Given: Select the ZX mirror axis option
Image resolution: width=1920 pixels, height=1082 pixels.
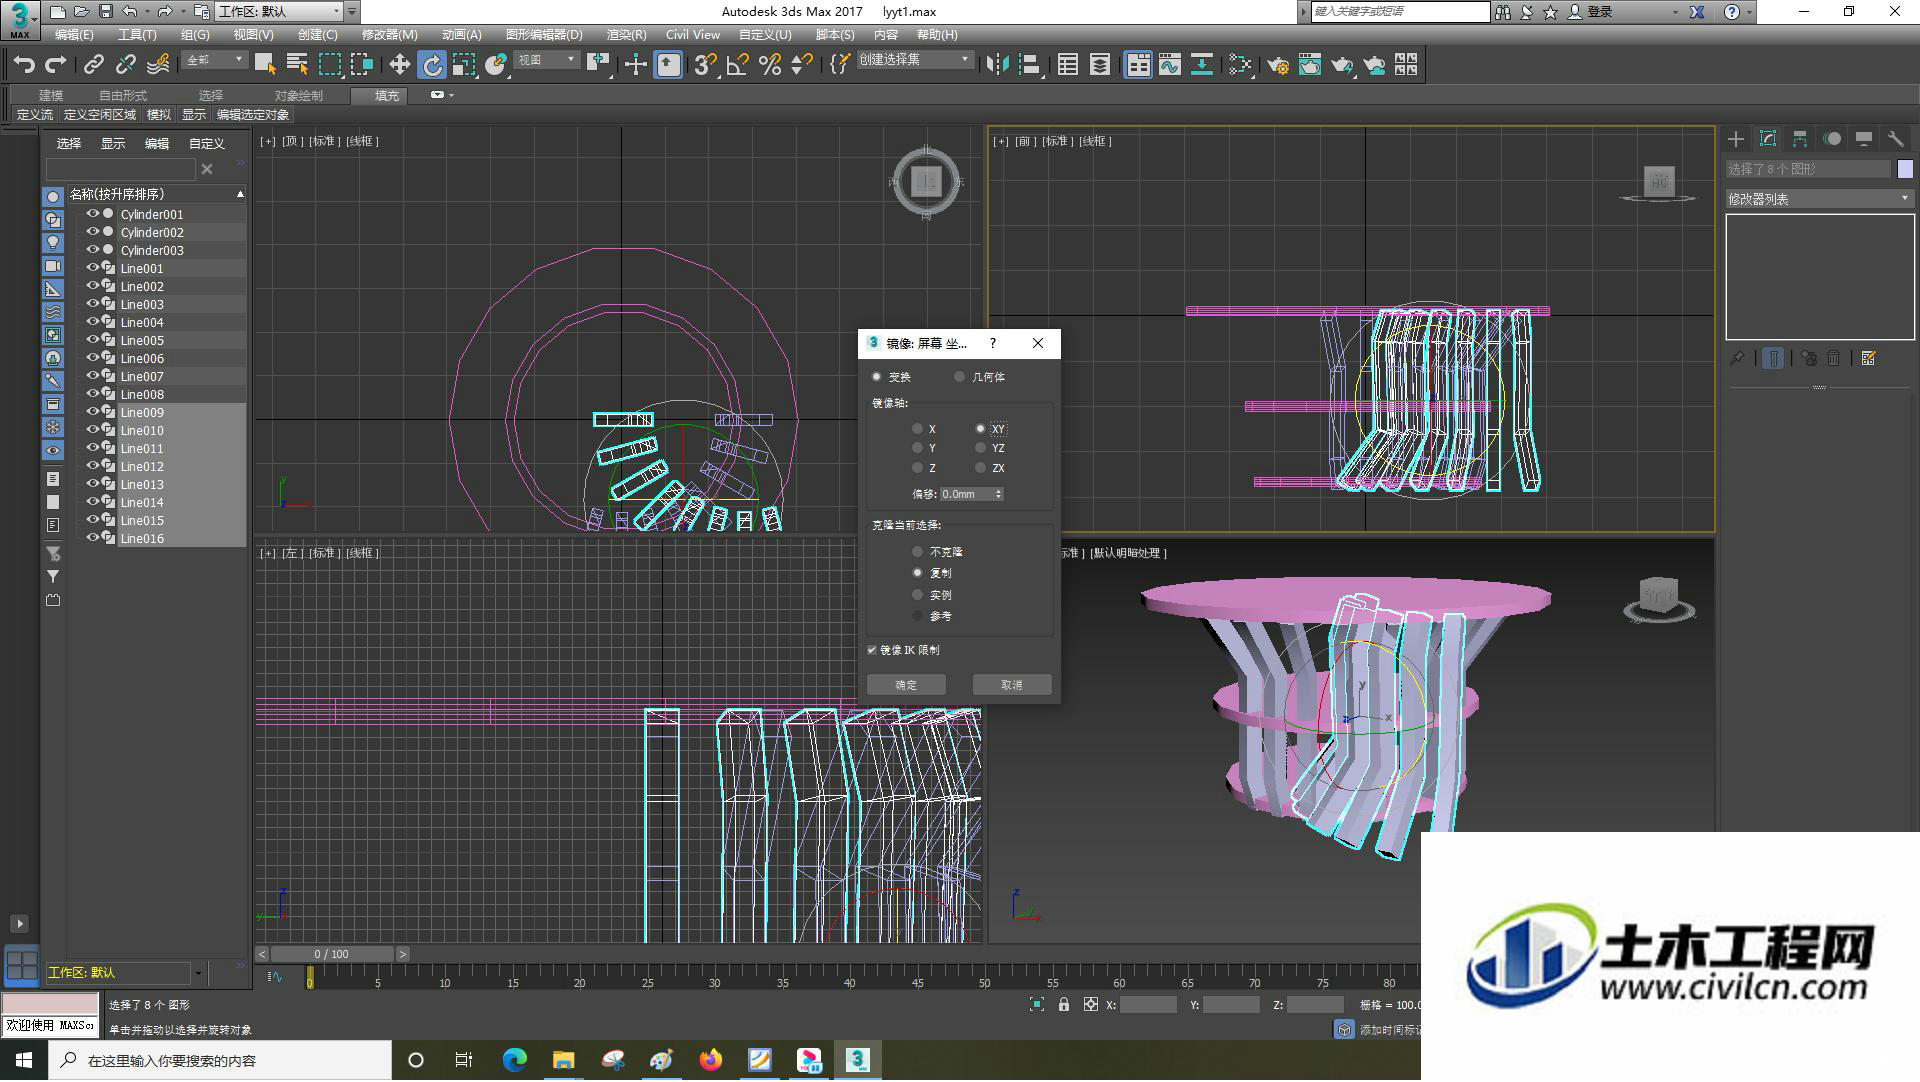Looking at the screenshot, I should (x=980, y=468).
